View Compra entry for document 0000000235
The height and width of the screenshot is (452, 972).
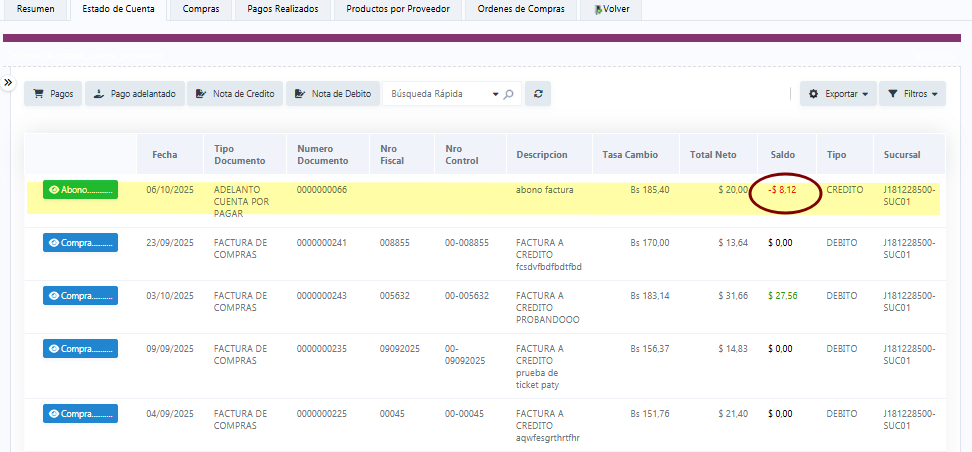click(x=80, y=349)
